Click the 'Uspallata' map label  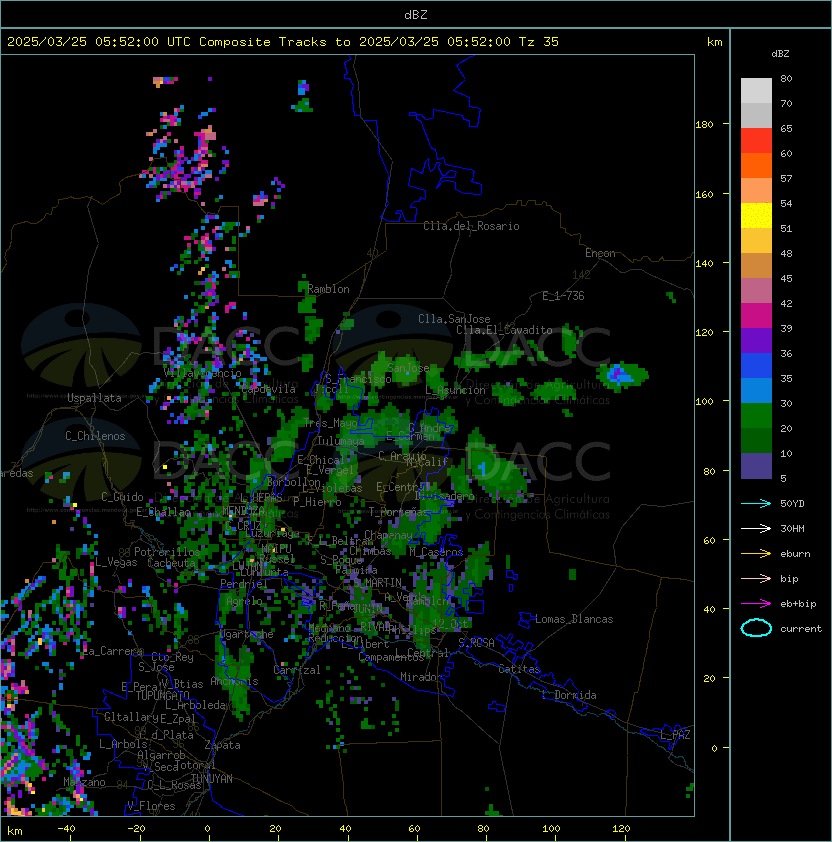pos(94,398)
